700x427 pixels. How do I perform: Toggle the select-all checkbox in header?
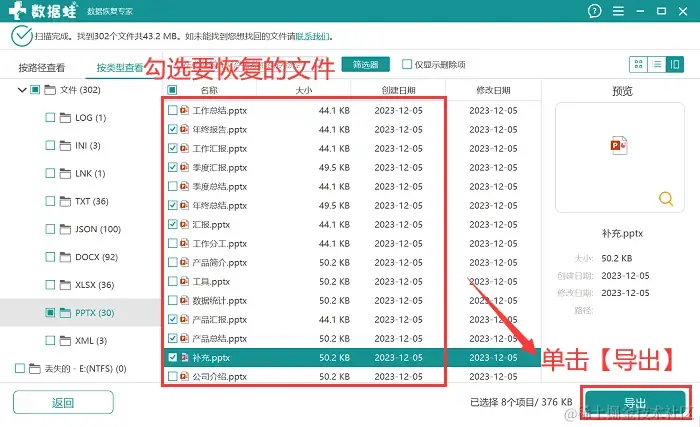(x=172, y=90)
